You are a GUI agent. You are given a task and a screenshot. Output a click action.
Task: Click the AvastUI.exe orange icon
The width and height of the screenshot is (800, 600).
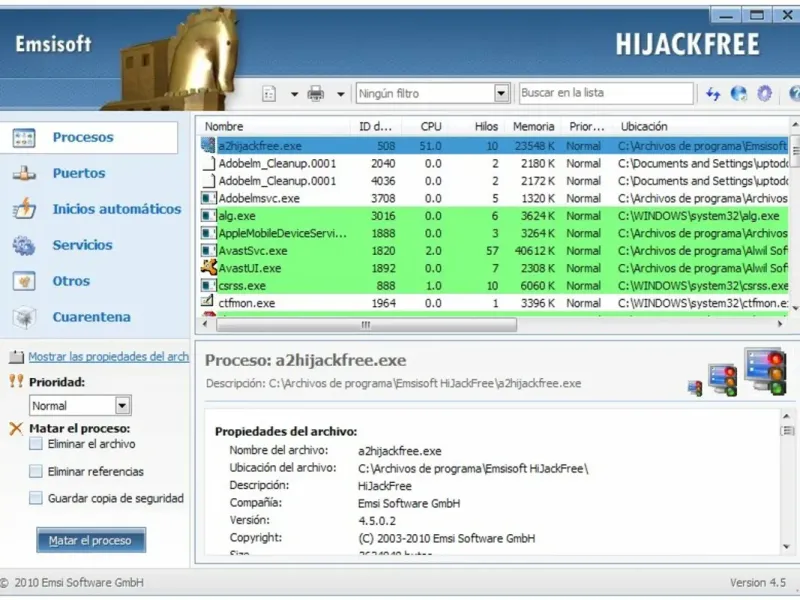tap(209, 267)
